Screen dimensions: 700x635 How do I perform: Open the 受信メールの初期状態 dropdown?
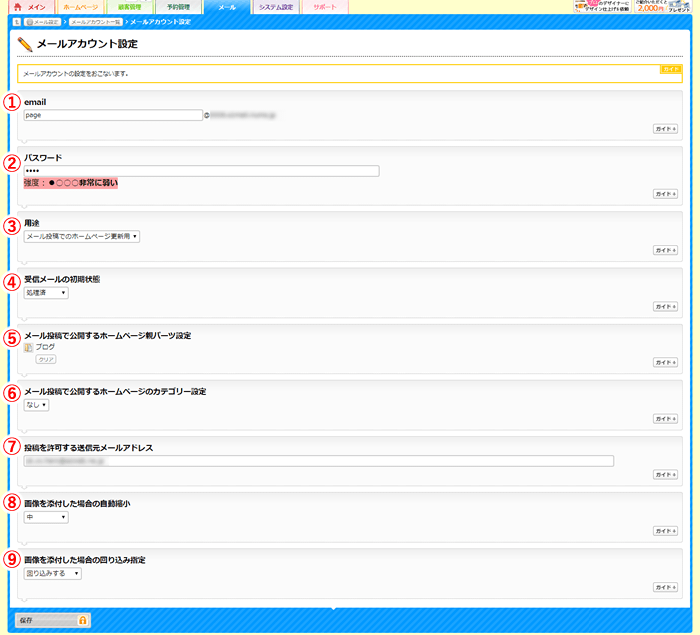(x=46, y=293)
